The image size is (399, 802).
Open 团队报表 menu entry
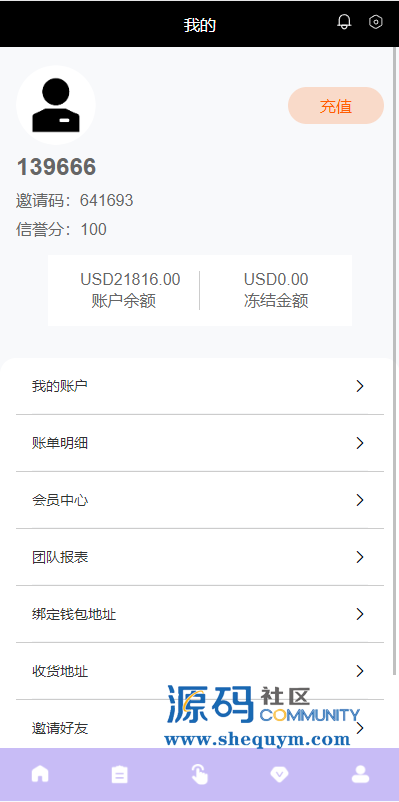(200, 557)
